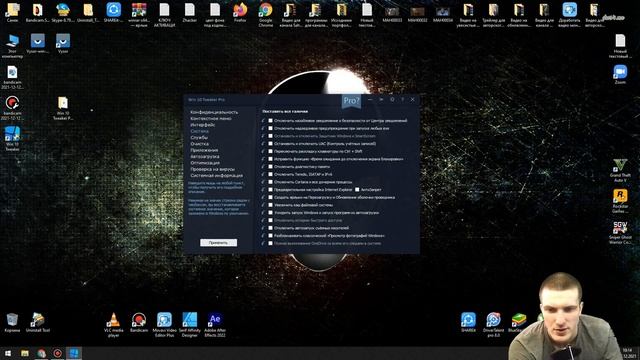Check disable autorun of removable drives
Image resolution: width=640 pixels, height=360 pixels.
(270, 228)
